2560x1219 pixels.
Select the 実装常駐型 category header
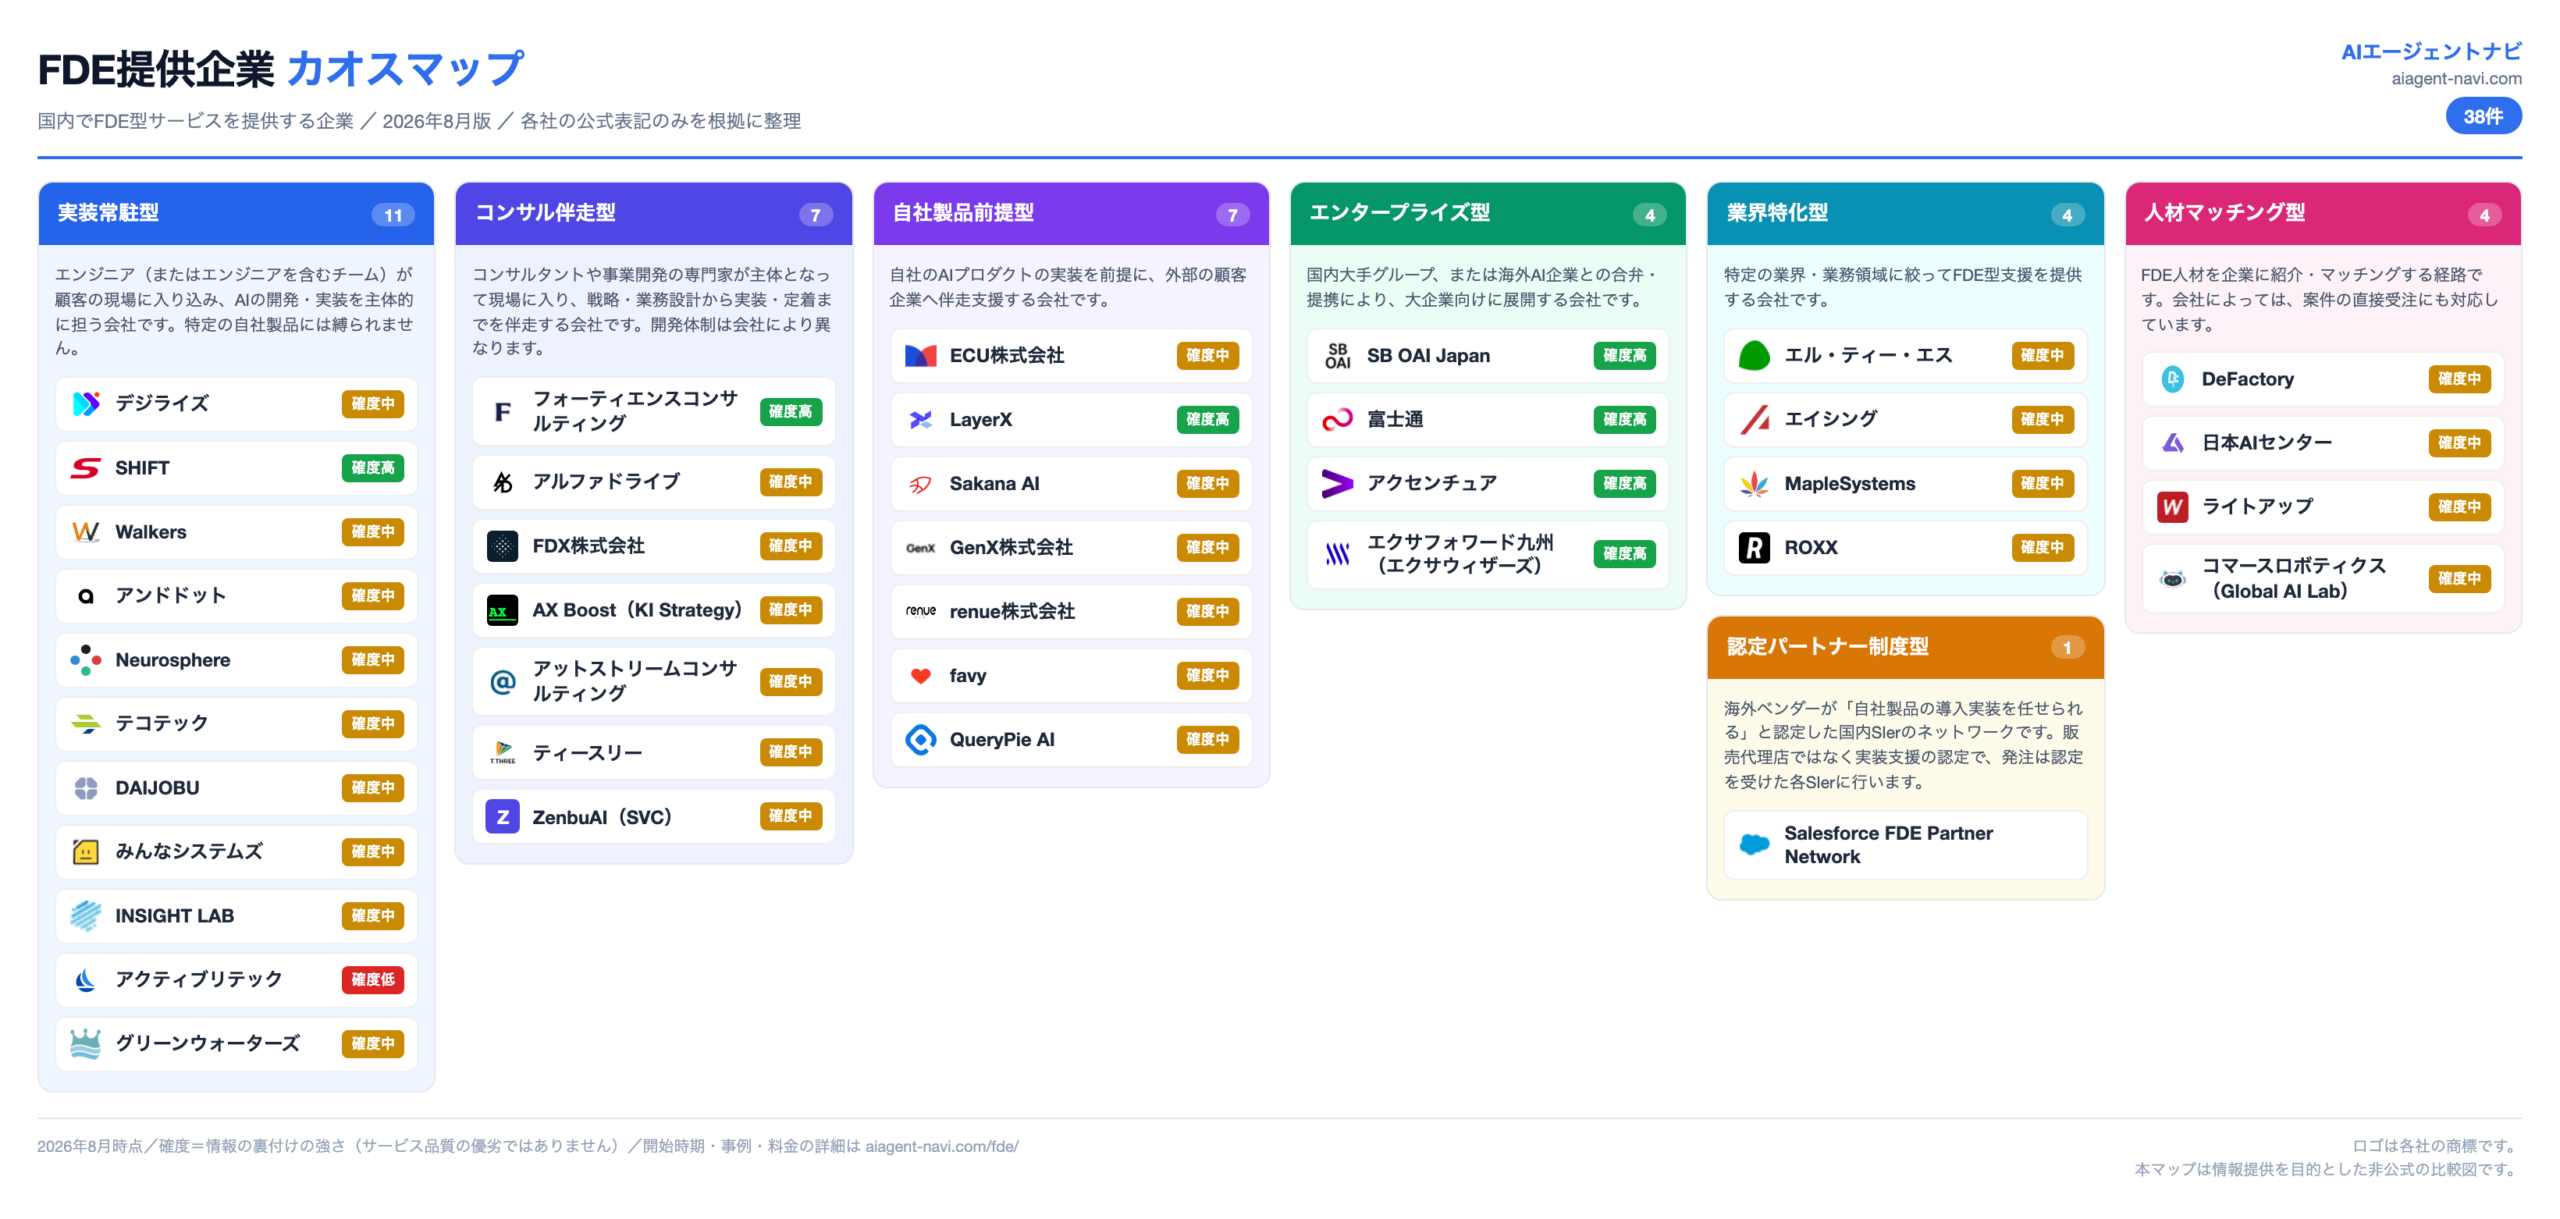coord(236,213)
